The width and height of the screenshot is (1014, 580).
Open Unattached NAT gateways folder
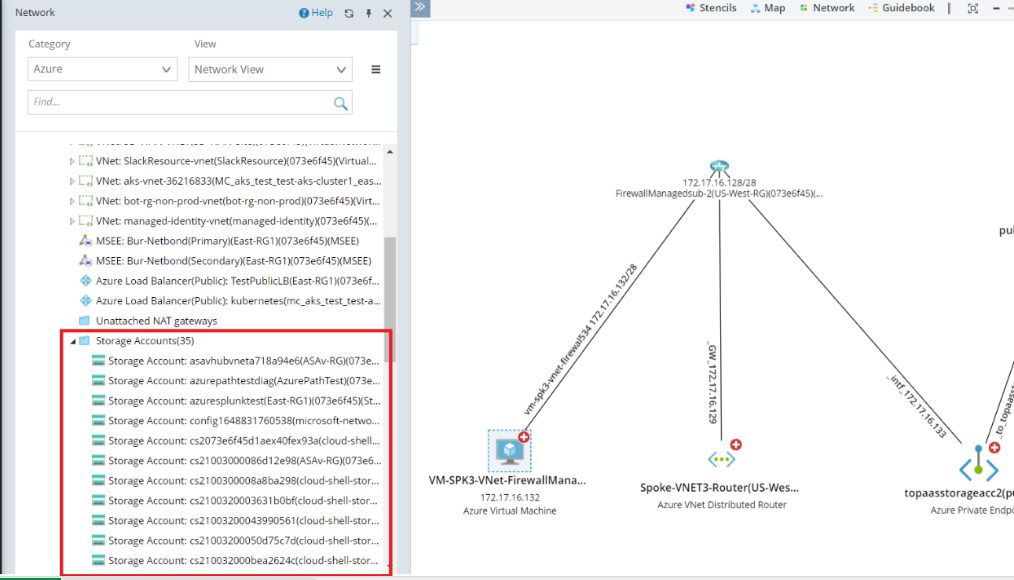tap(156, 321)
